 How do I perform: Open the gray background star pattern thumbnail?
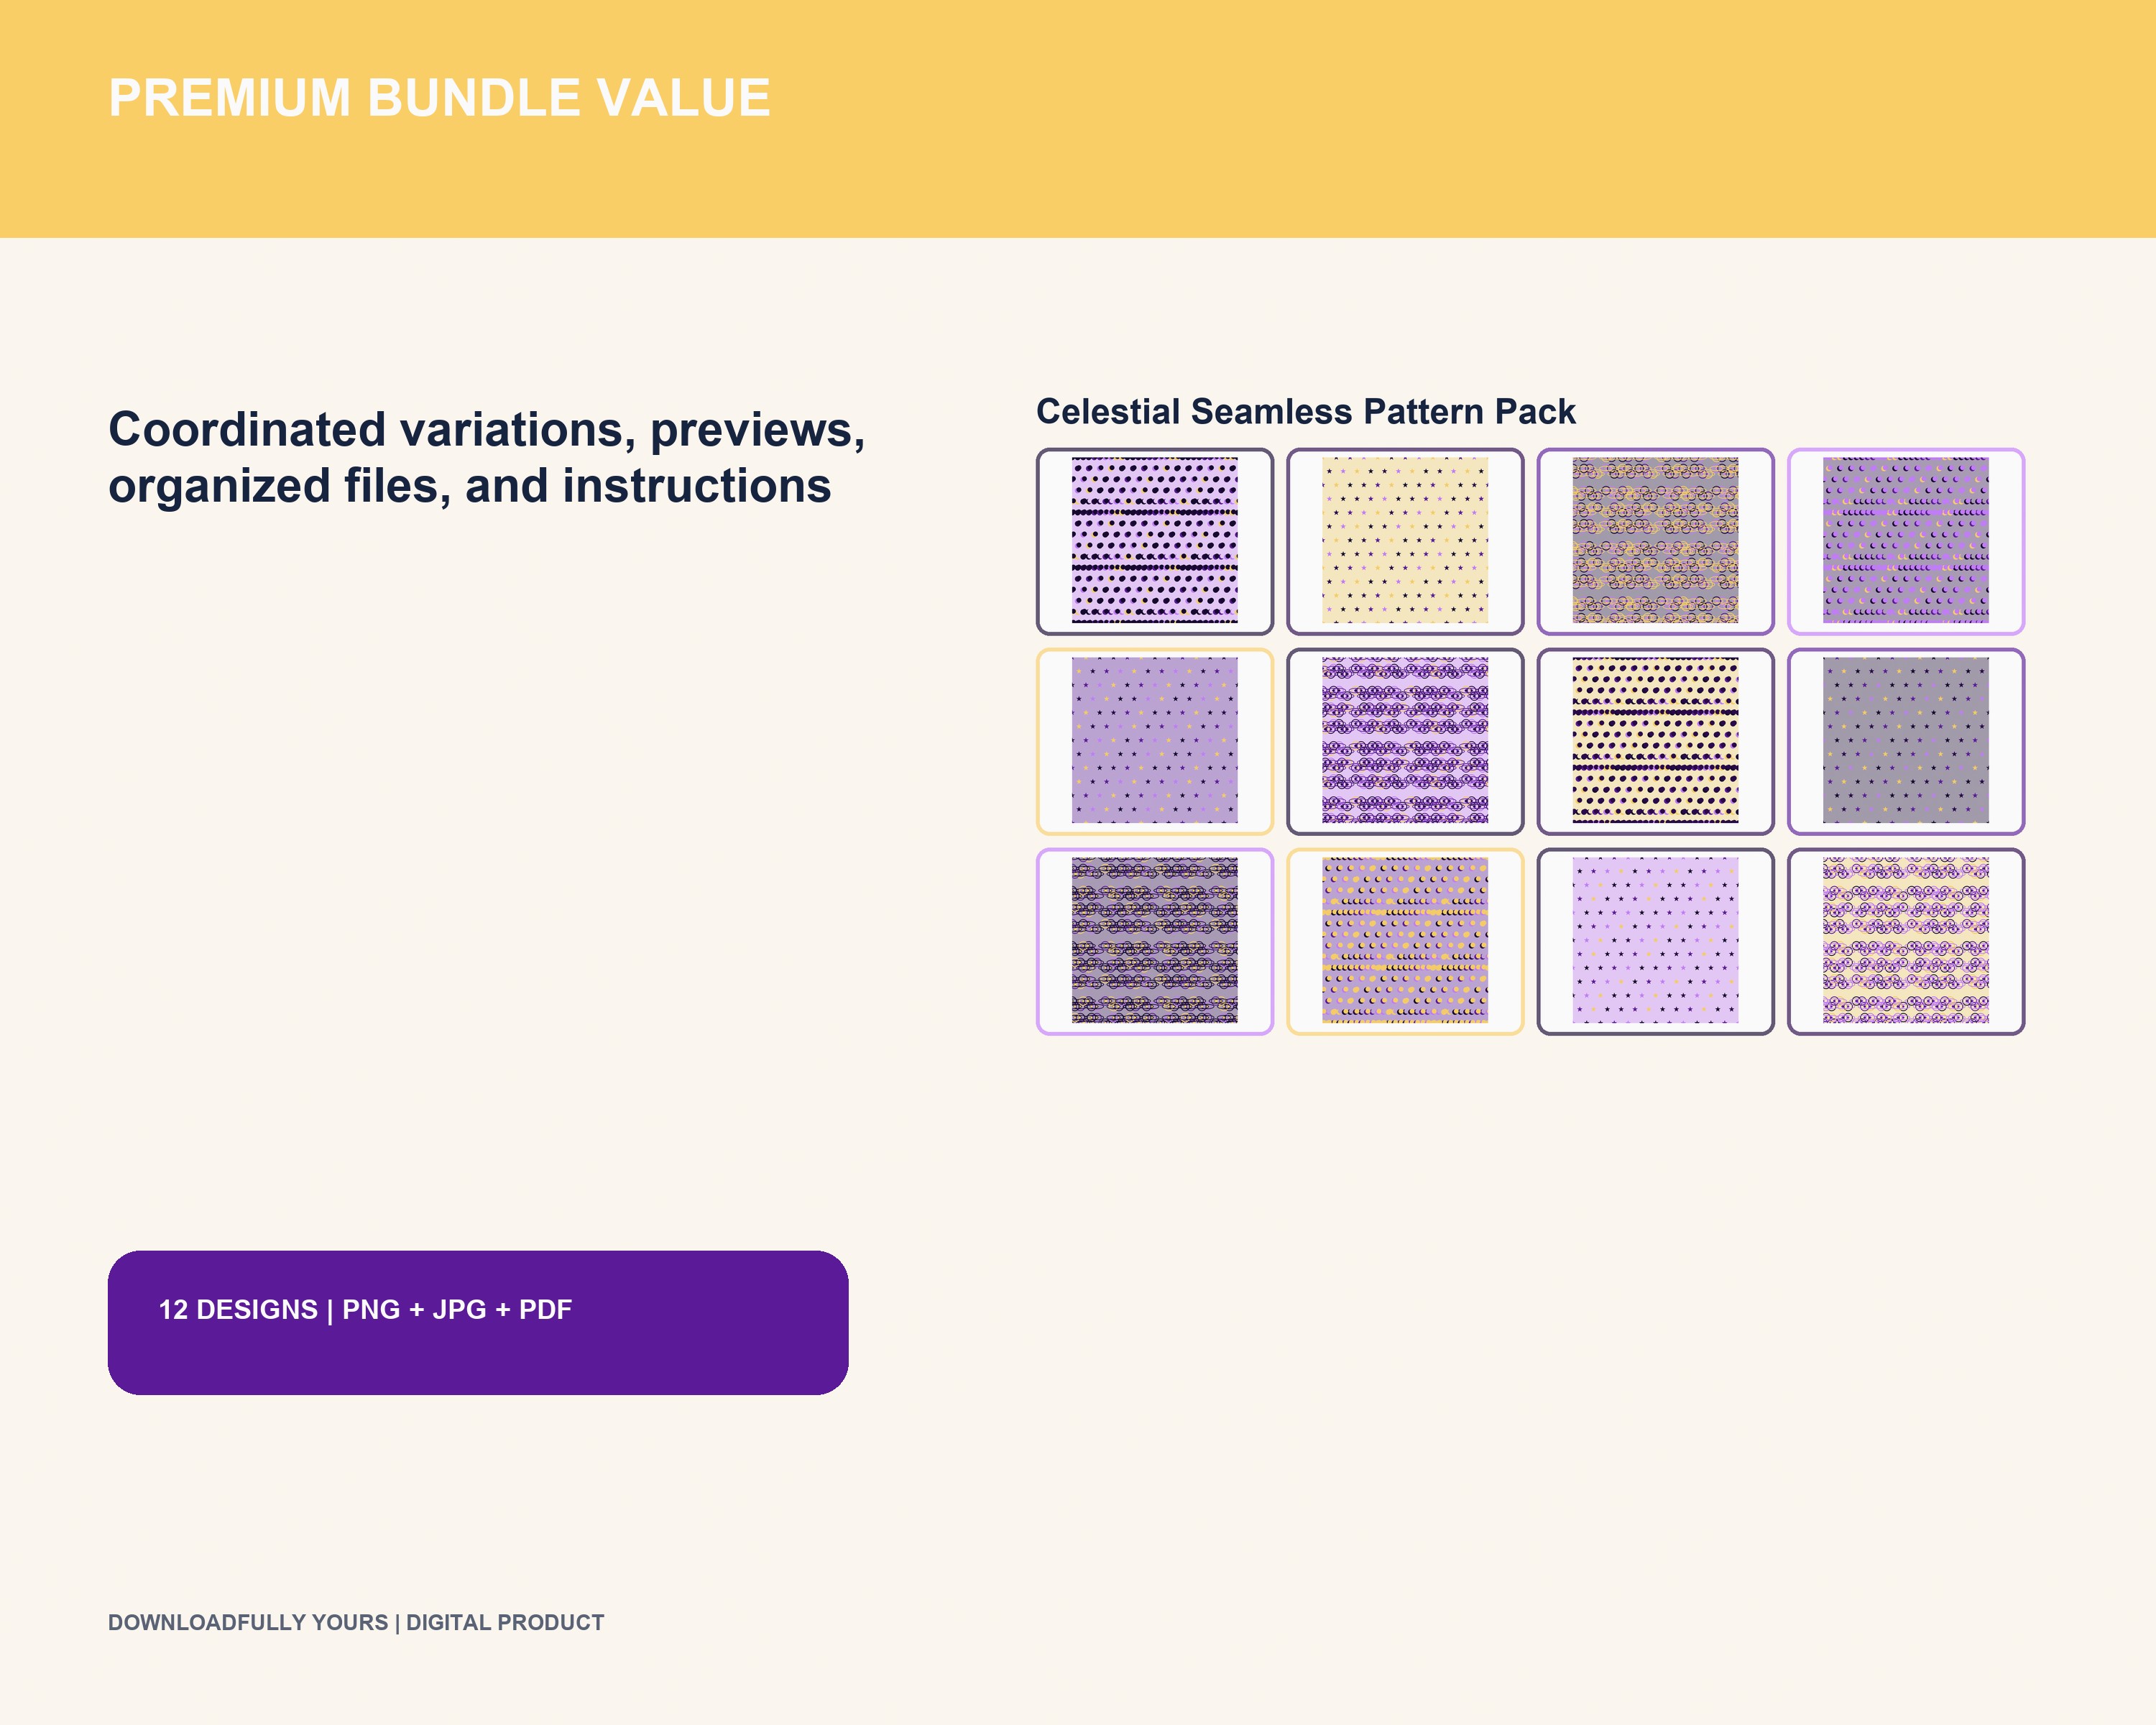1906,741
